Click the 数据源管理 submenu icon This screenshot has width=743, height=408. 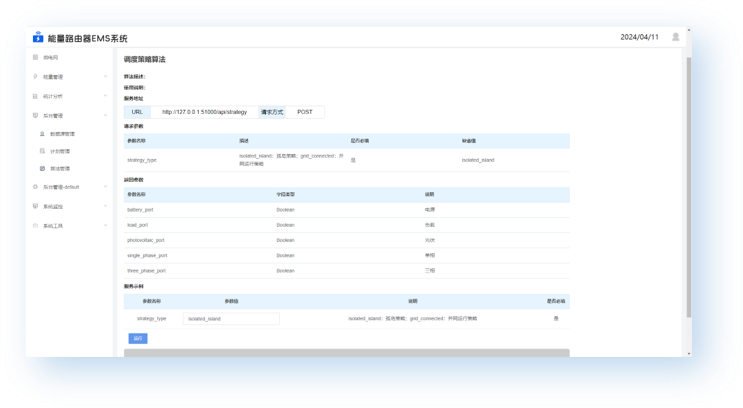41,133
